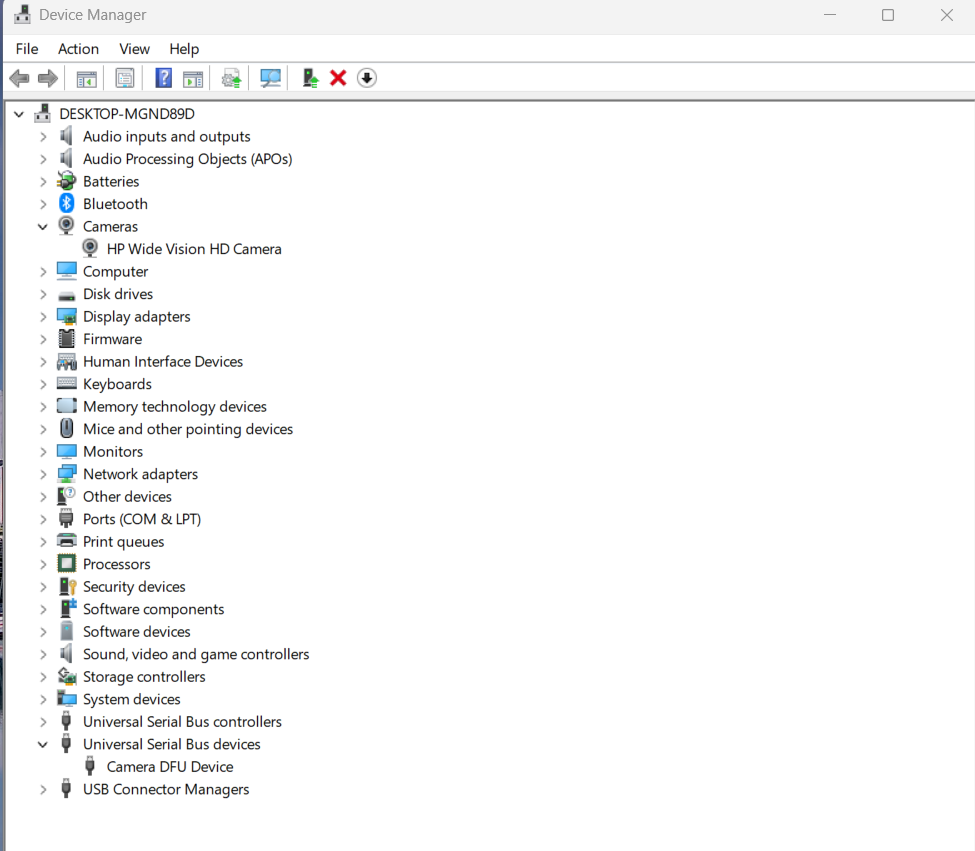
Task: Click the Processors category icon
Action: click(x=67, y=564)
